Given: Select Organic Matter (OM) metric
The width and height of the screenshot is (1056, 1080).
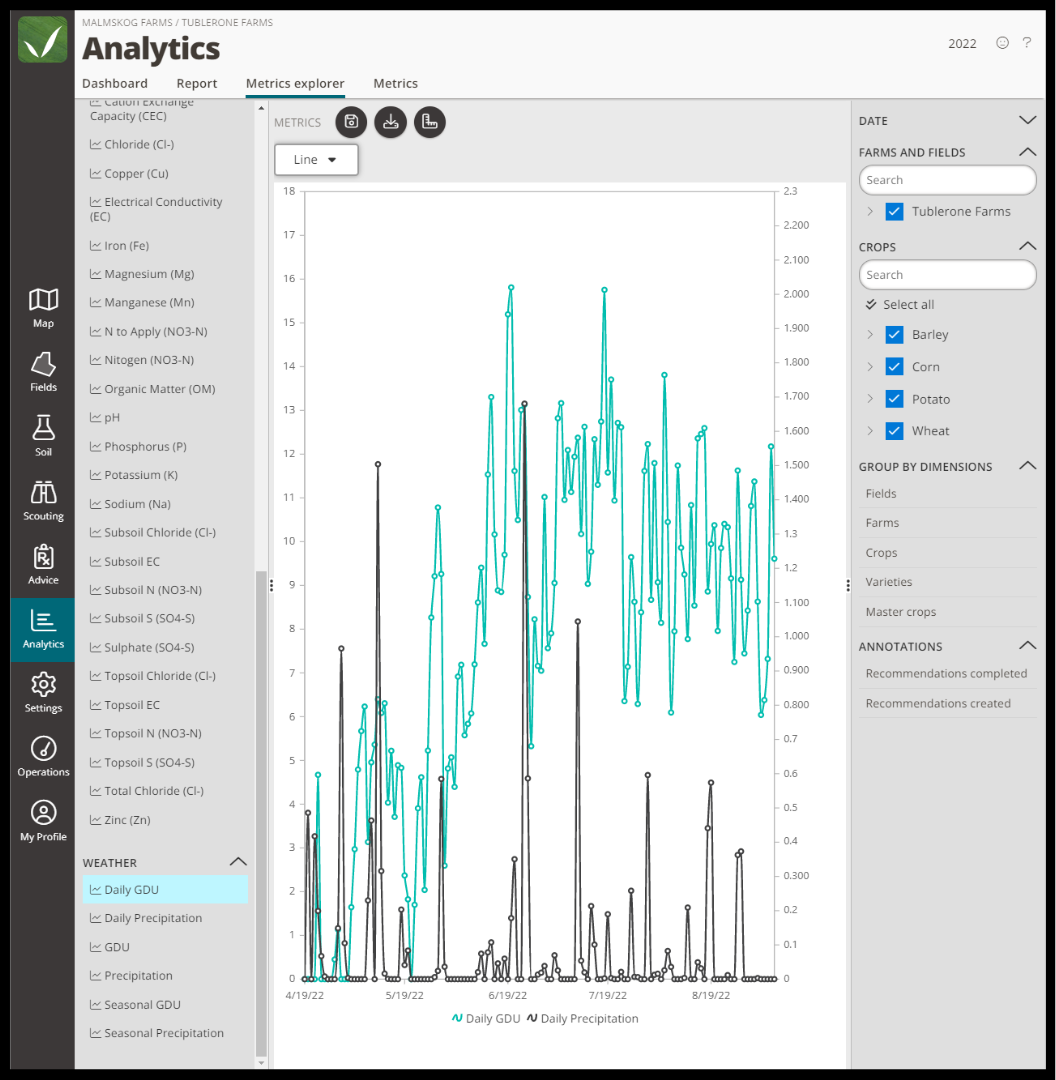Looking at the screenshot, I should coord(152,389).
